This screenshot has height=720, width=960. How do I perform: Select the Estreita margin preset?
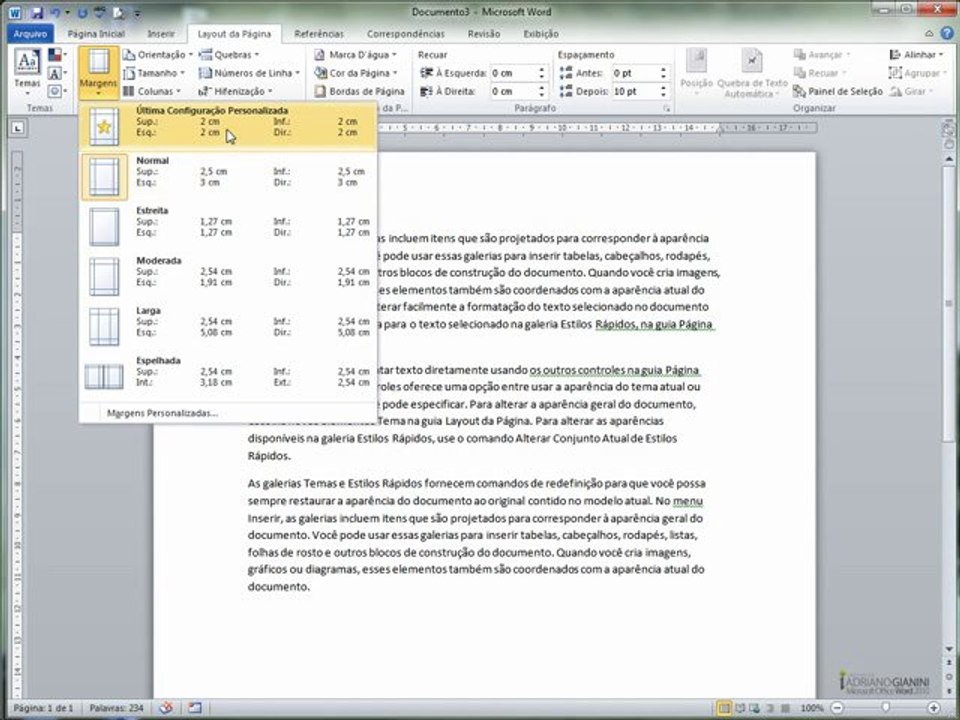click(x=228, y=227)
